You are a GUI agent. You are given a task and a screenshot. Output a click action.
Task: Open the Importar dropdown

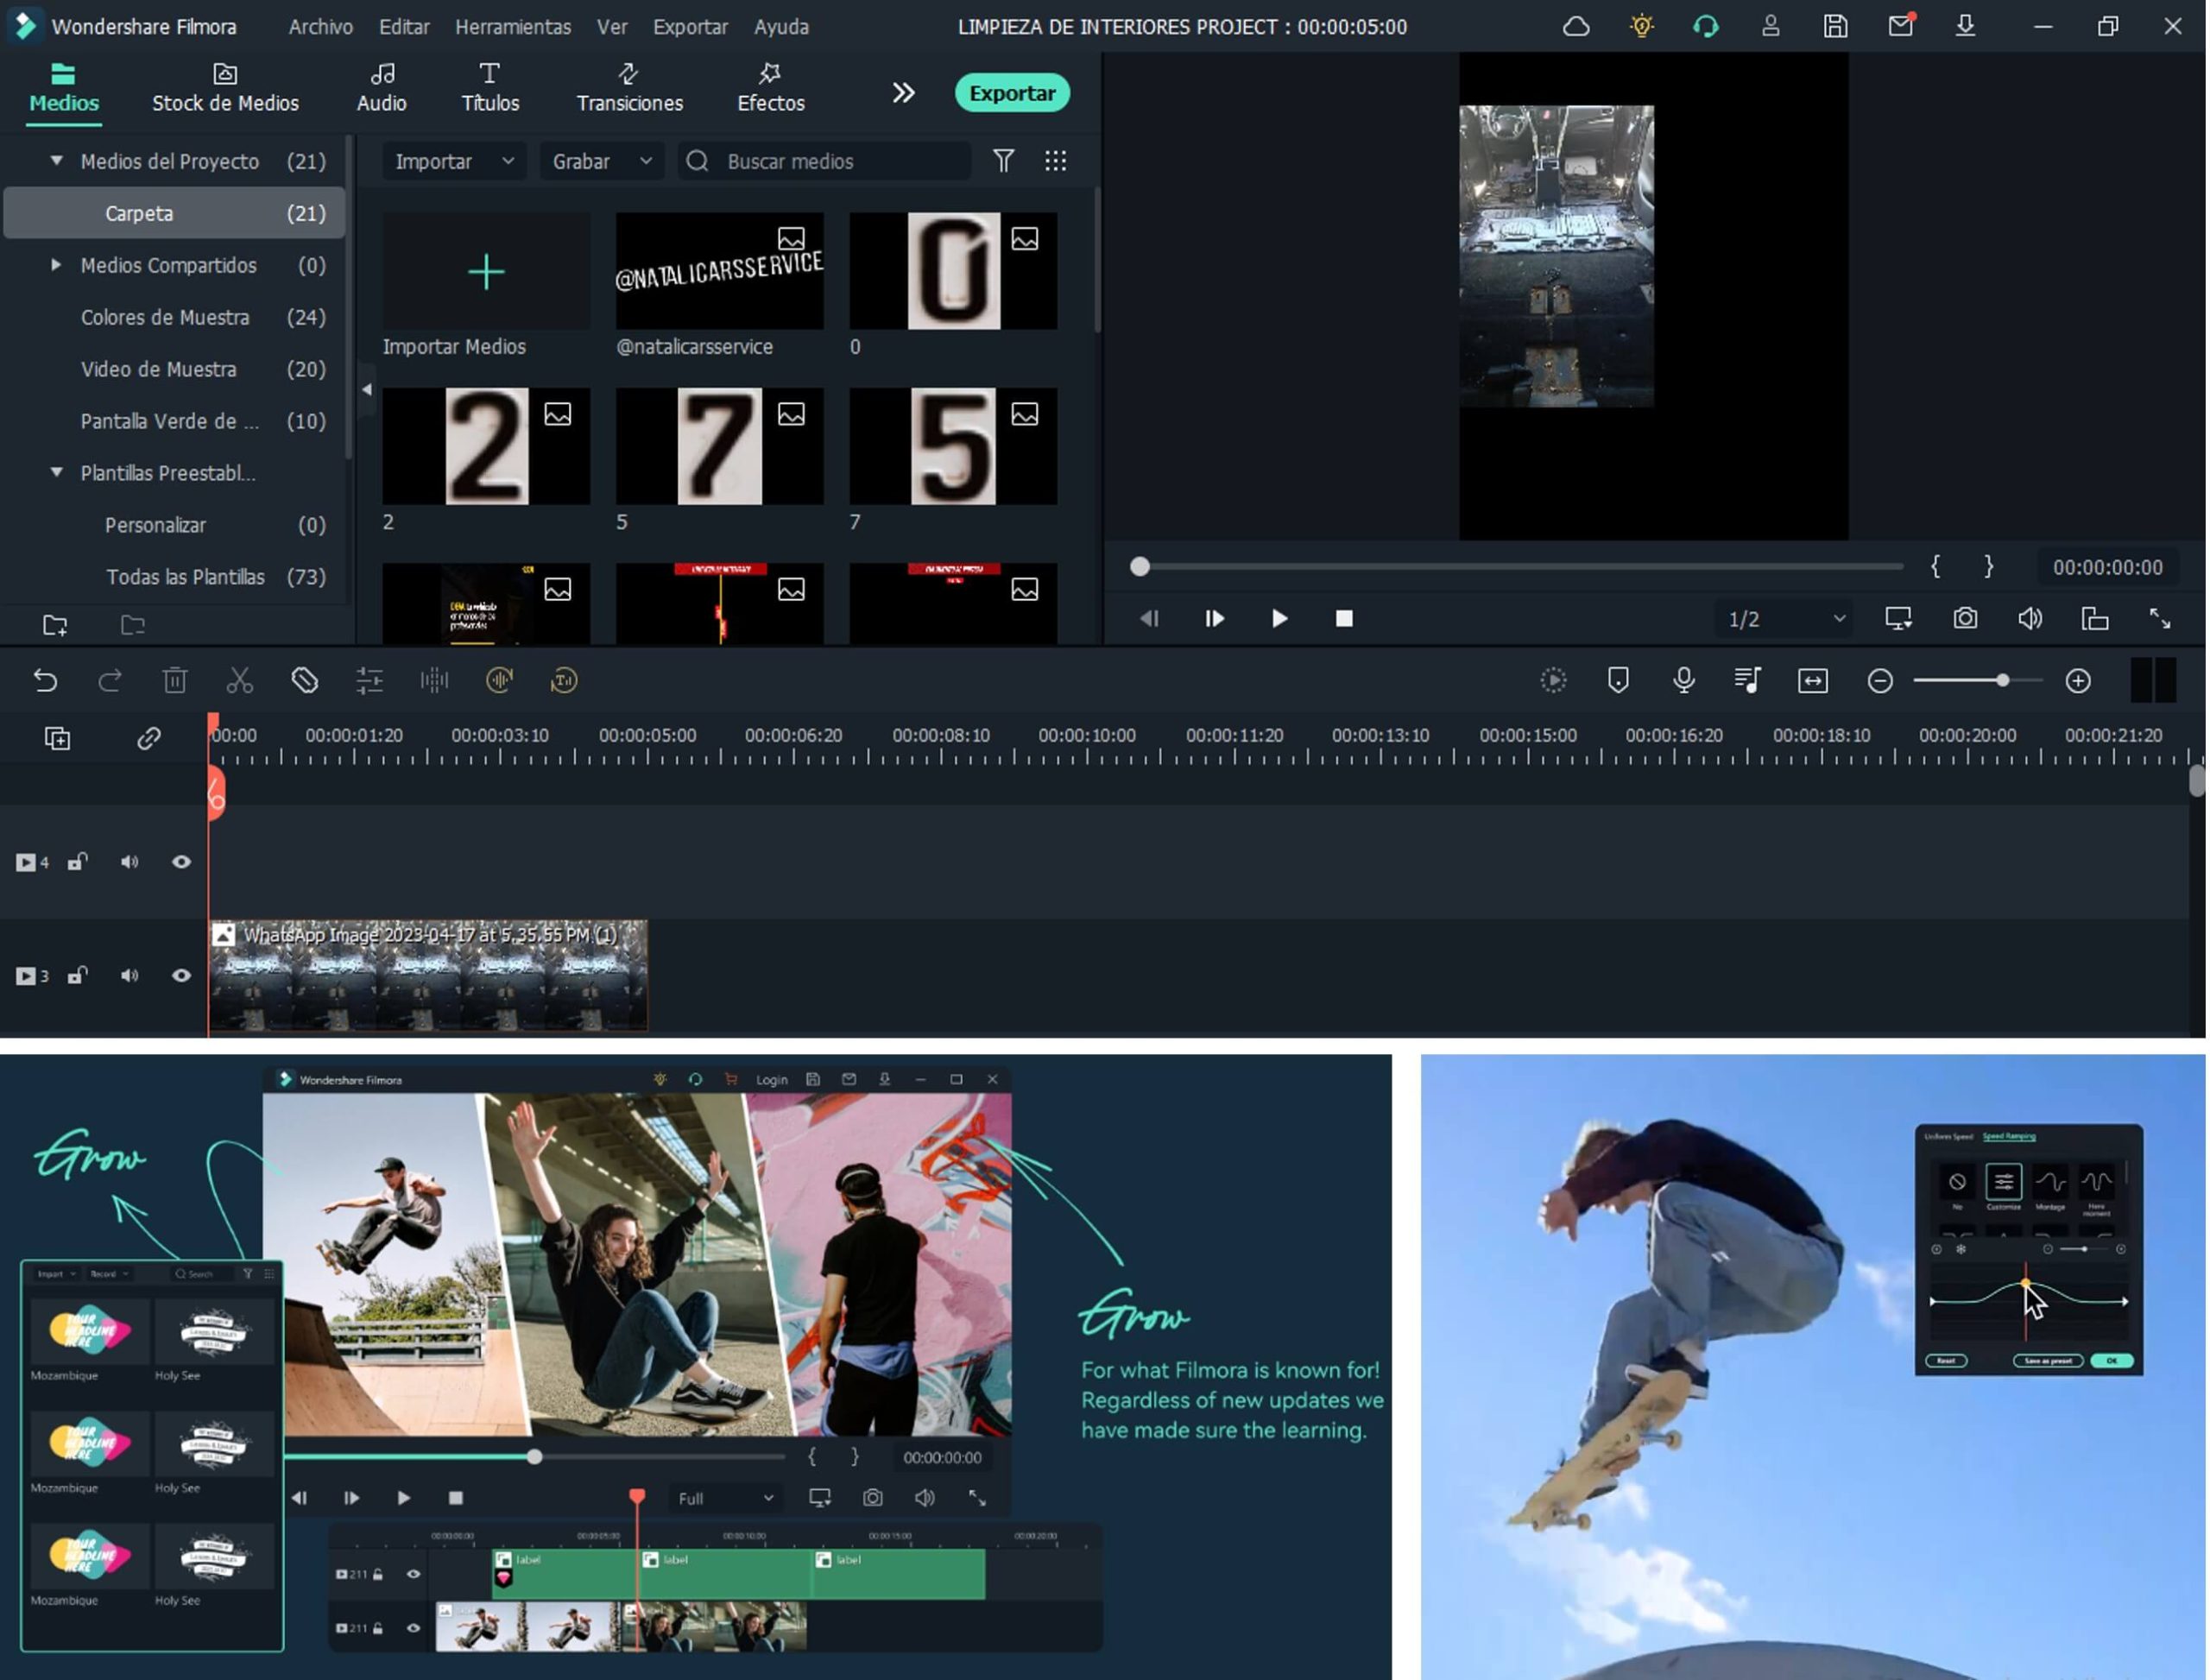tap(453, 161)
